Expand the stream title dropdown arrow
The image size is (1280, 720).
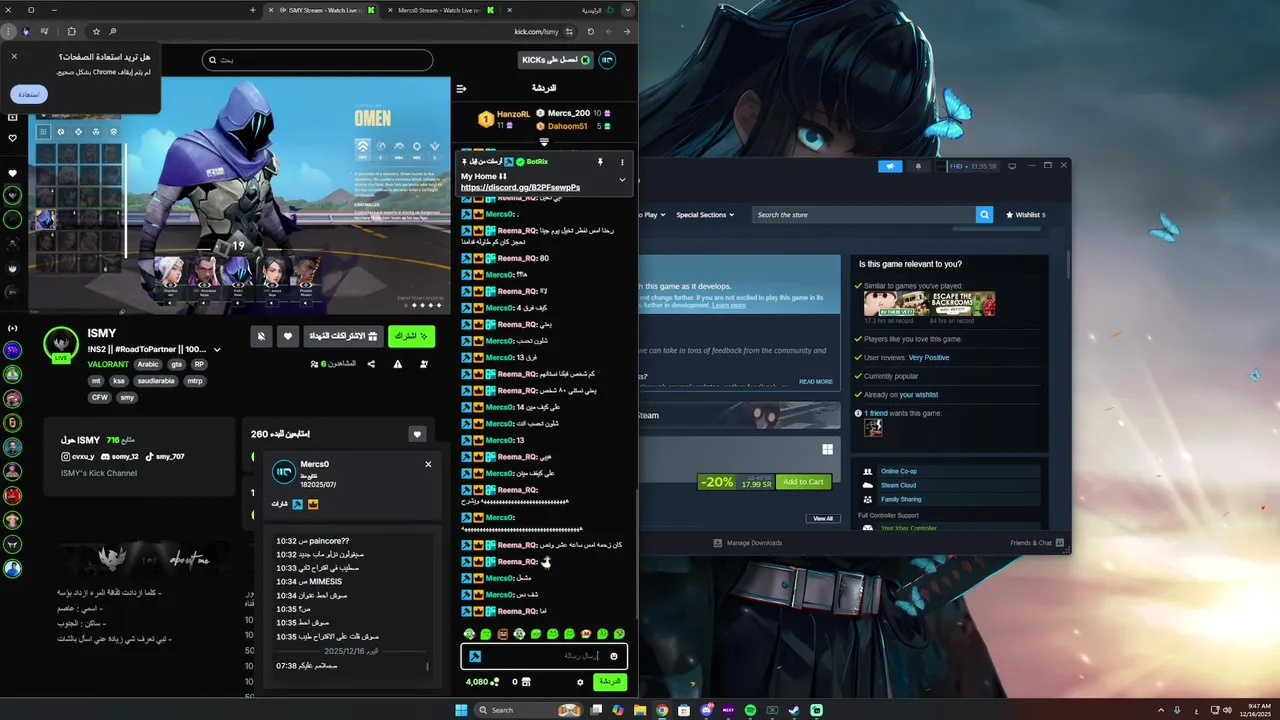pos(217,350)
